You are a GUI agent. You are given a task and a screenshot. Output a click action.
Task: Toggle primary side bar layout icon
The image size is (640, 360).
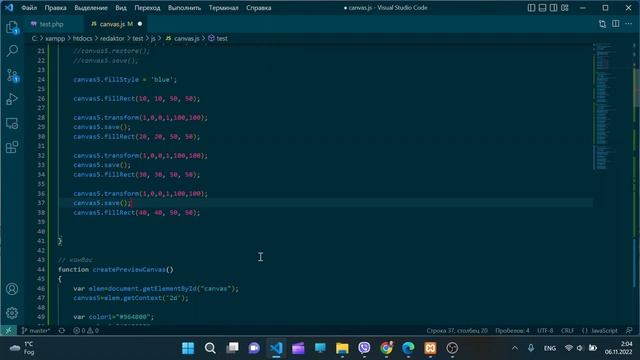point(531,8)
